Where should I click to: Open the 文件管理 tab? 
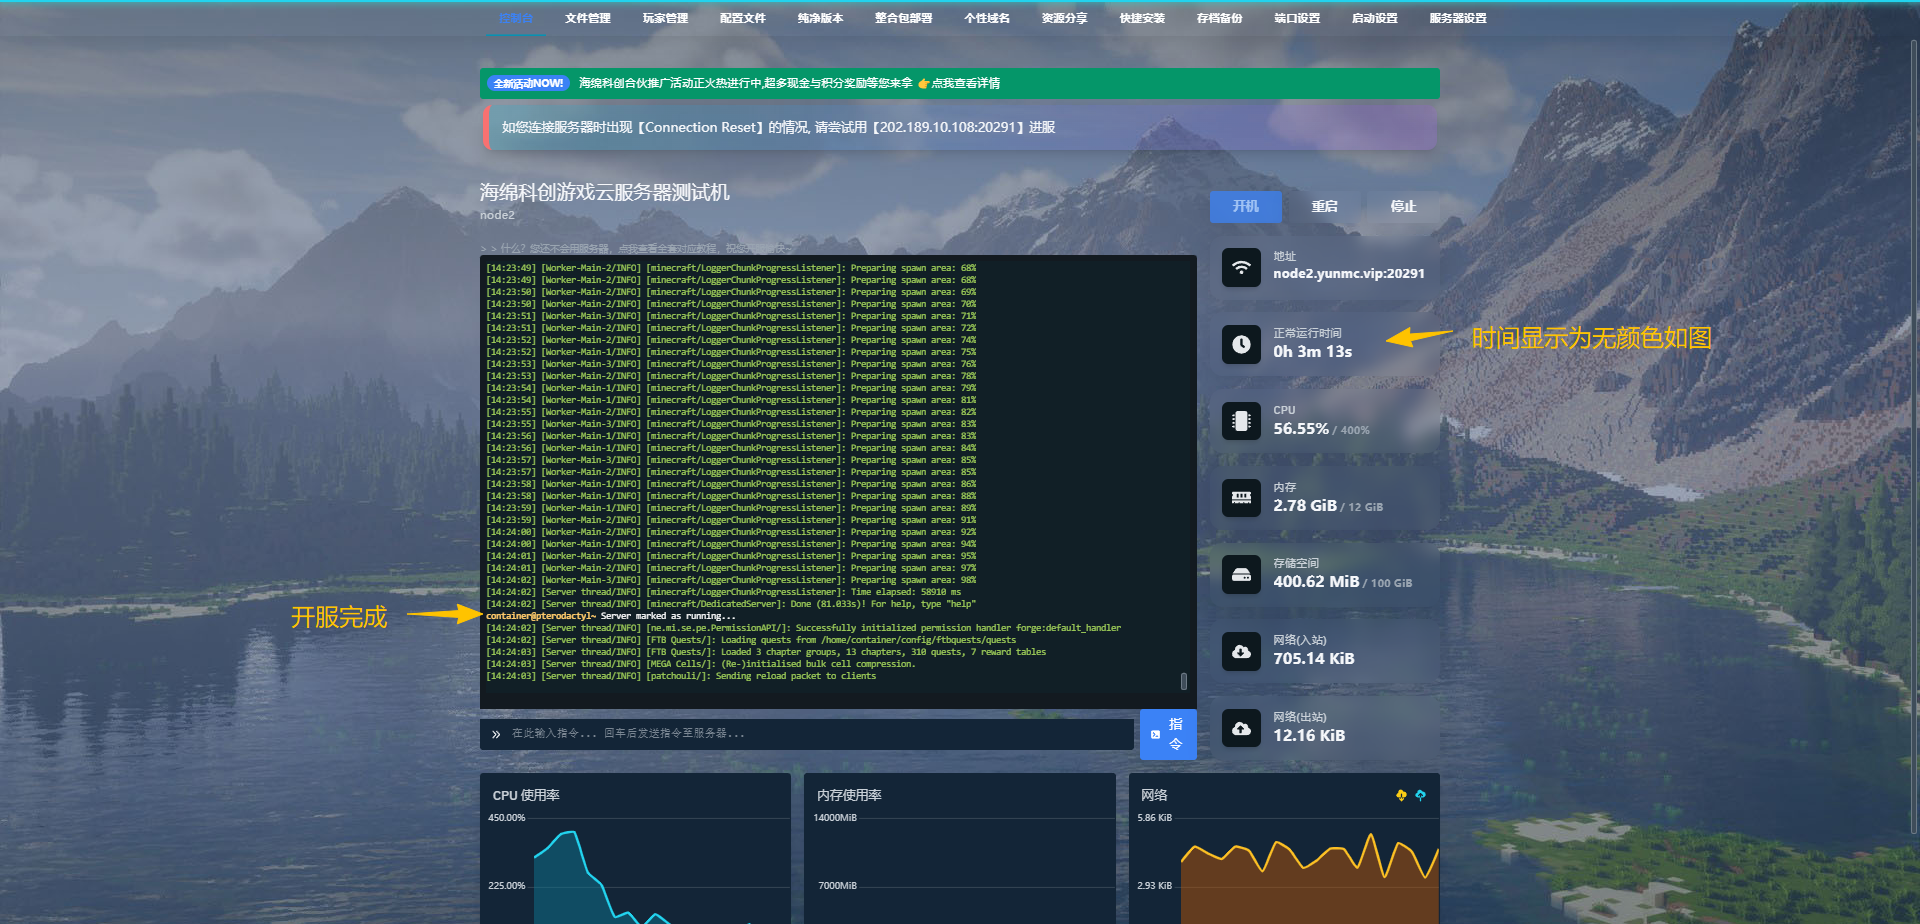[x=587, y=18]
